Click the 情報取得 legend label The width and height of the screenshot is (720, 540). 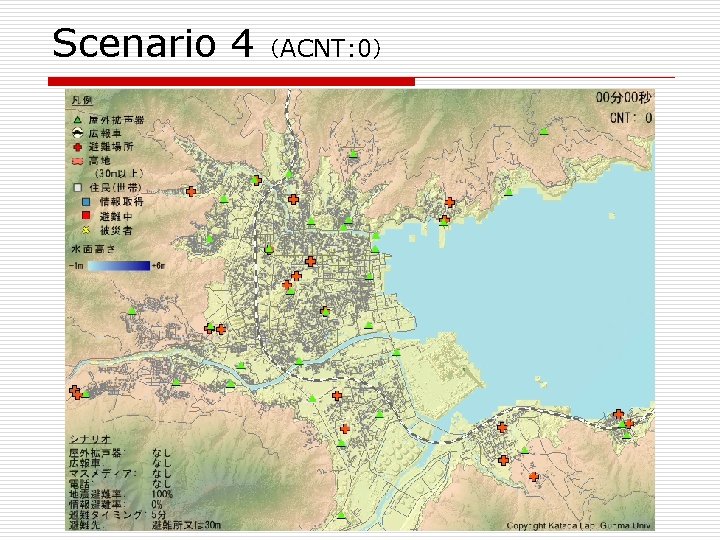(122, 201)
